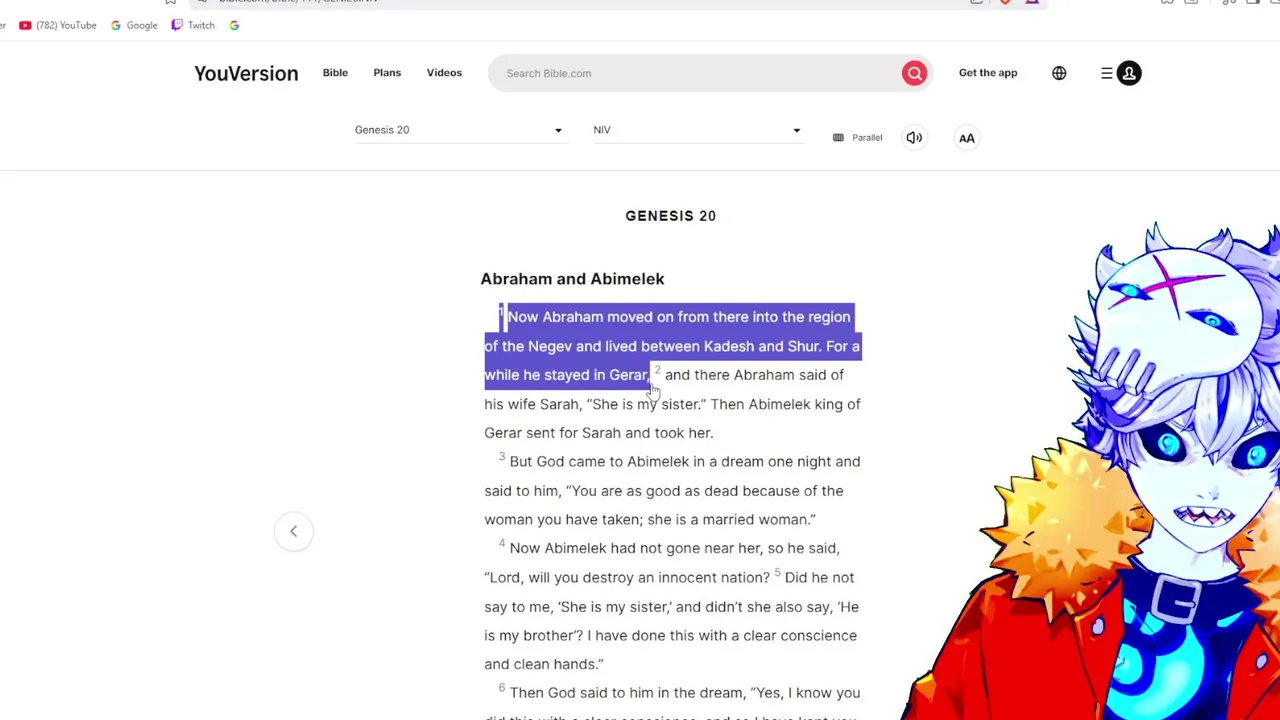The width and height of the screenshot is (1280, 720).
Task: Open the AA font settings
Action: click(967, 138)
